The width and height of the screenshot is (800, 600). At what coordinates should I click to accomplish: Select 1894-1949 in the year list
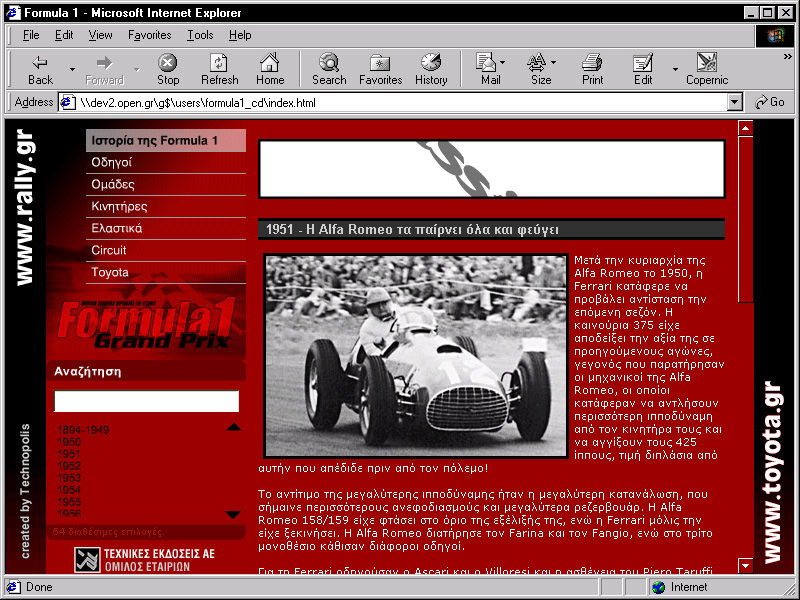tap(83, 430)
